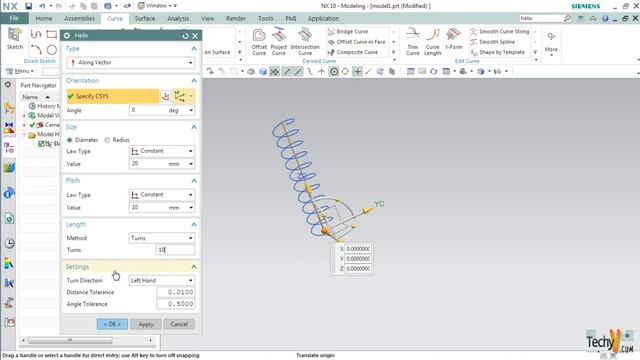Collapse the Length section
The height and width of the screenshot is (360, 640).
(194, 224)
